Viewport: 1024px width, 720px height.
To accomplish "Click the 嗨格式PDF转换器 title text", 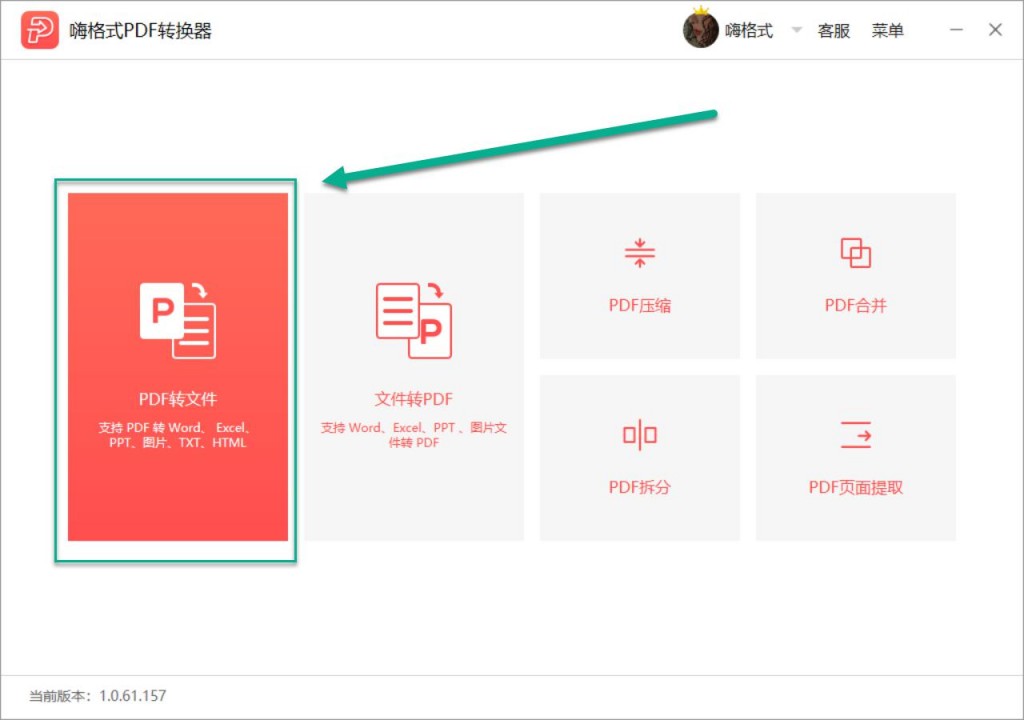I will (140, 30).
